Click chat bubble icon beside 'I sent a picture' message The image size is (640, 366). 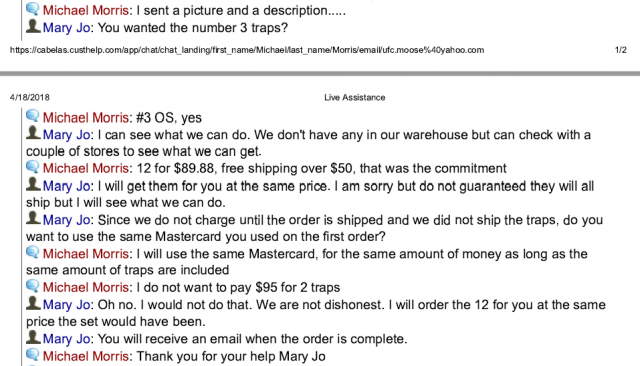(x=33, y=9)
